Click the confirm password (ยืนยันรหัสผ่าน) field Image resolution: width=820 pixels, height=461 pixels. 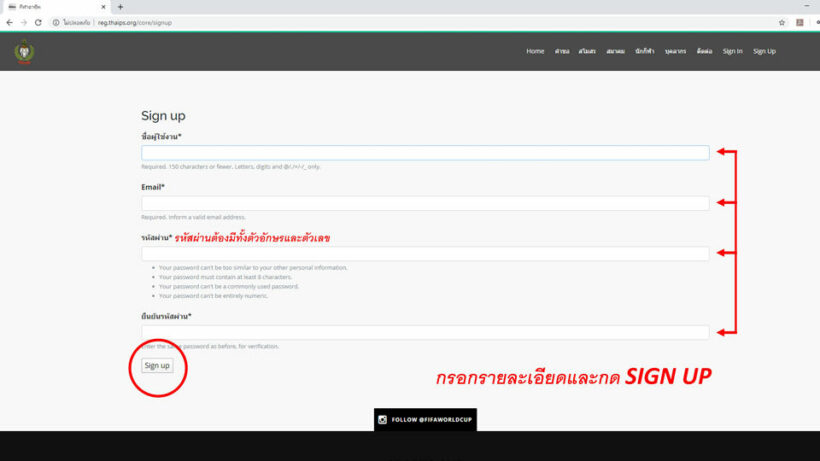[425, 332]
